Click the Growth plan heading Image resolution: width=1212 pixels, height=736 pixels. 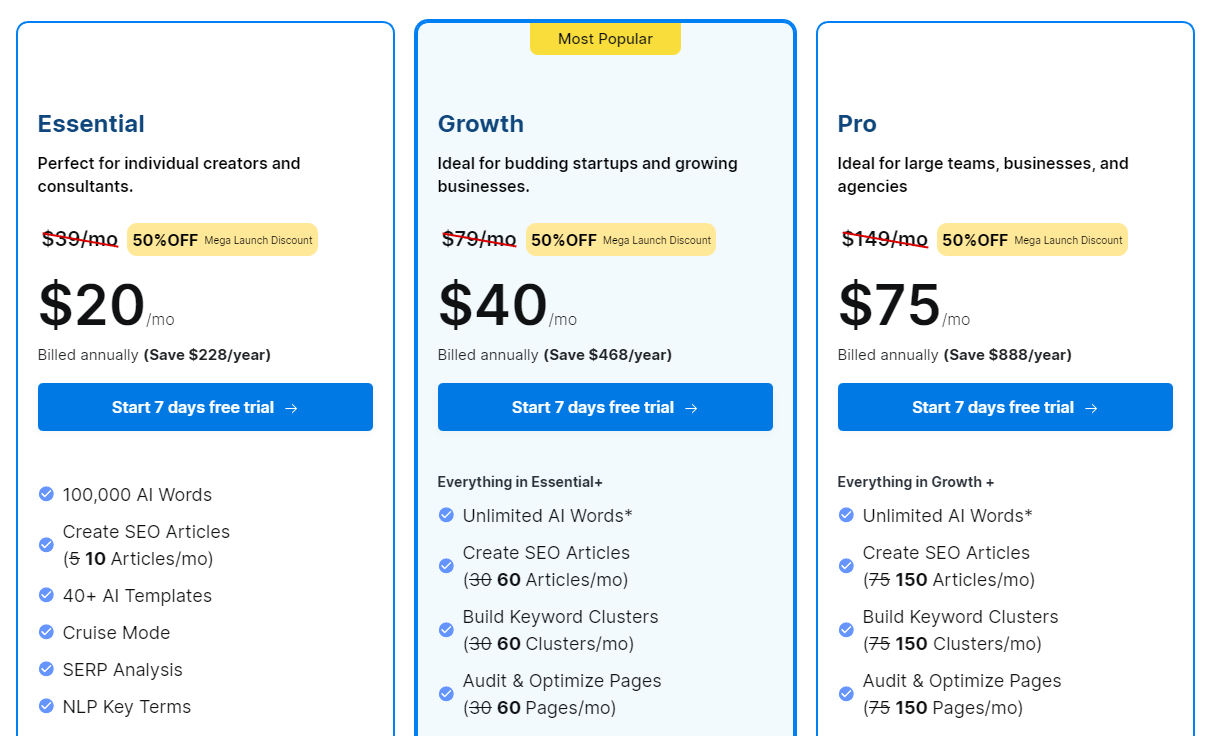coord(480,124)
